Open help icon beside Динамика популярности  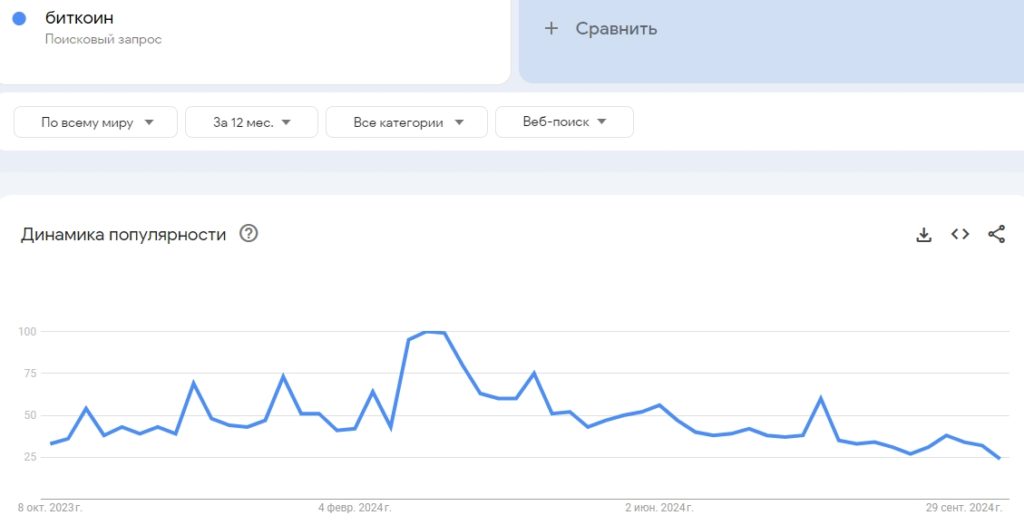[249, 234]
